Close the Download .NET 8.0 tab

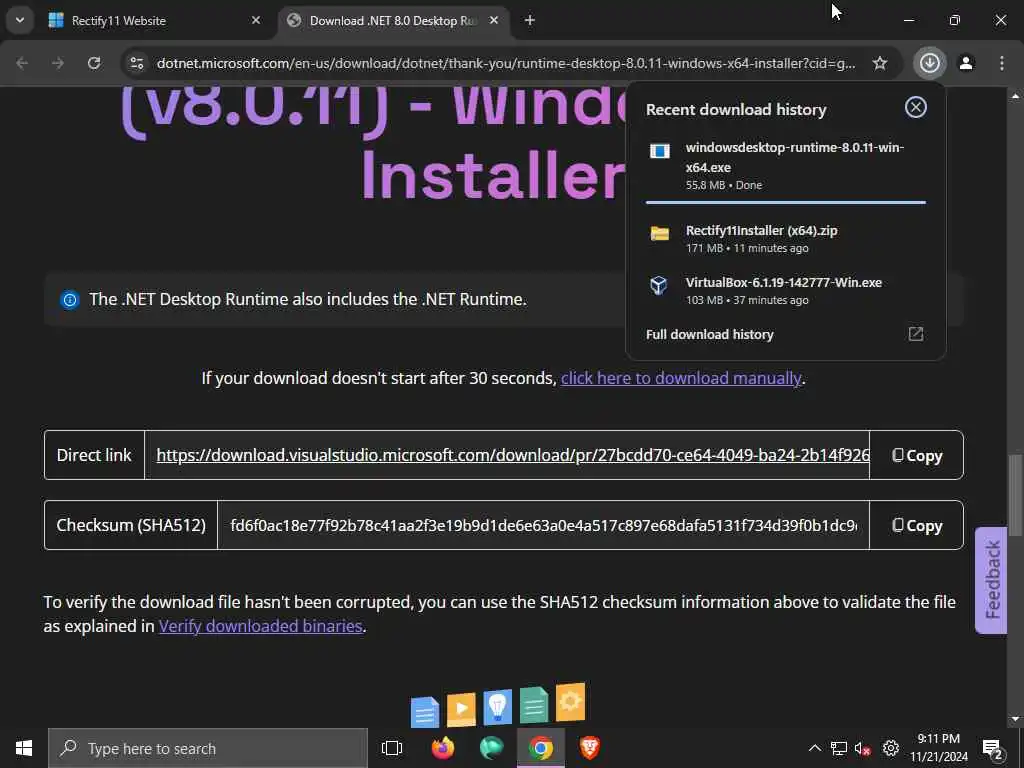(494, 20)
